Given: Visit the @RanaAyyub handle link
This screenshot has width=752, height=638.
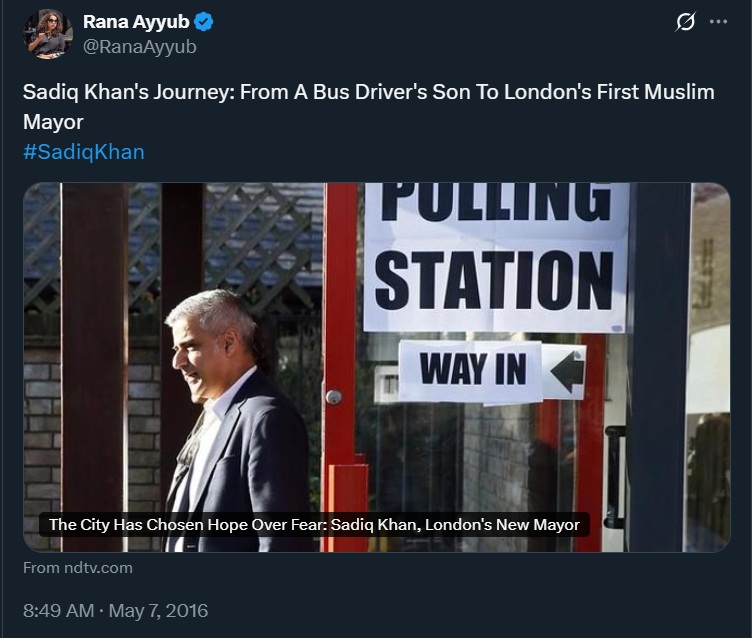Looking at the screenshot, I should click(x=140, y=46).
